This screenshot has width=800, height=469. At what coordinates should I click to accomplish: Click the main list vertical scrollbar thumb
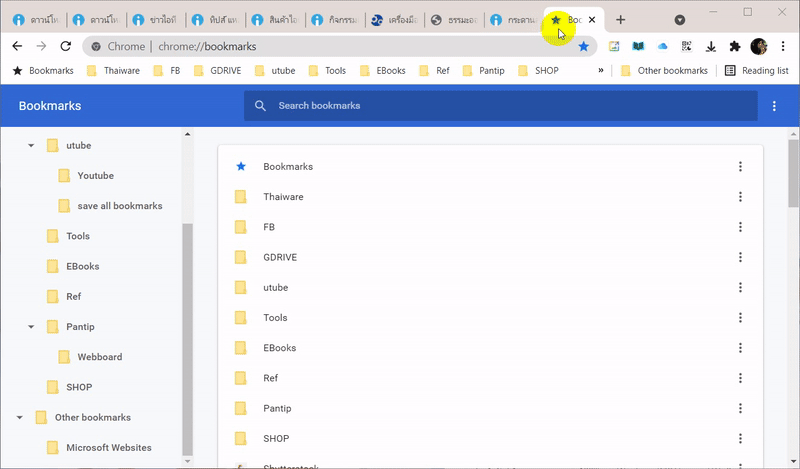click(793, 174)
